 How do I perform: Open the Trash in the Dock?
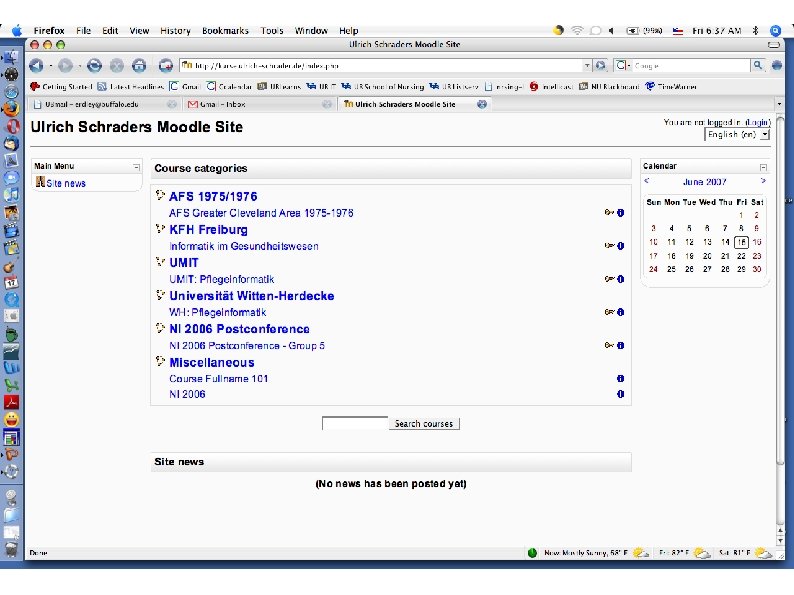click(x=11, y=548)
